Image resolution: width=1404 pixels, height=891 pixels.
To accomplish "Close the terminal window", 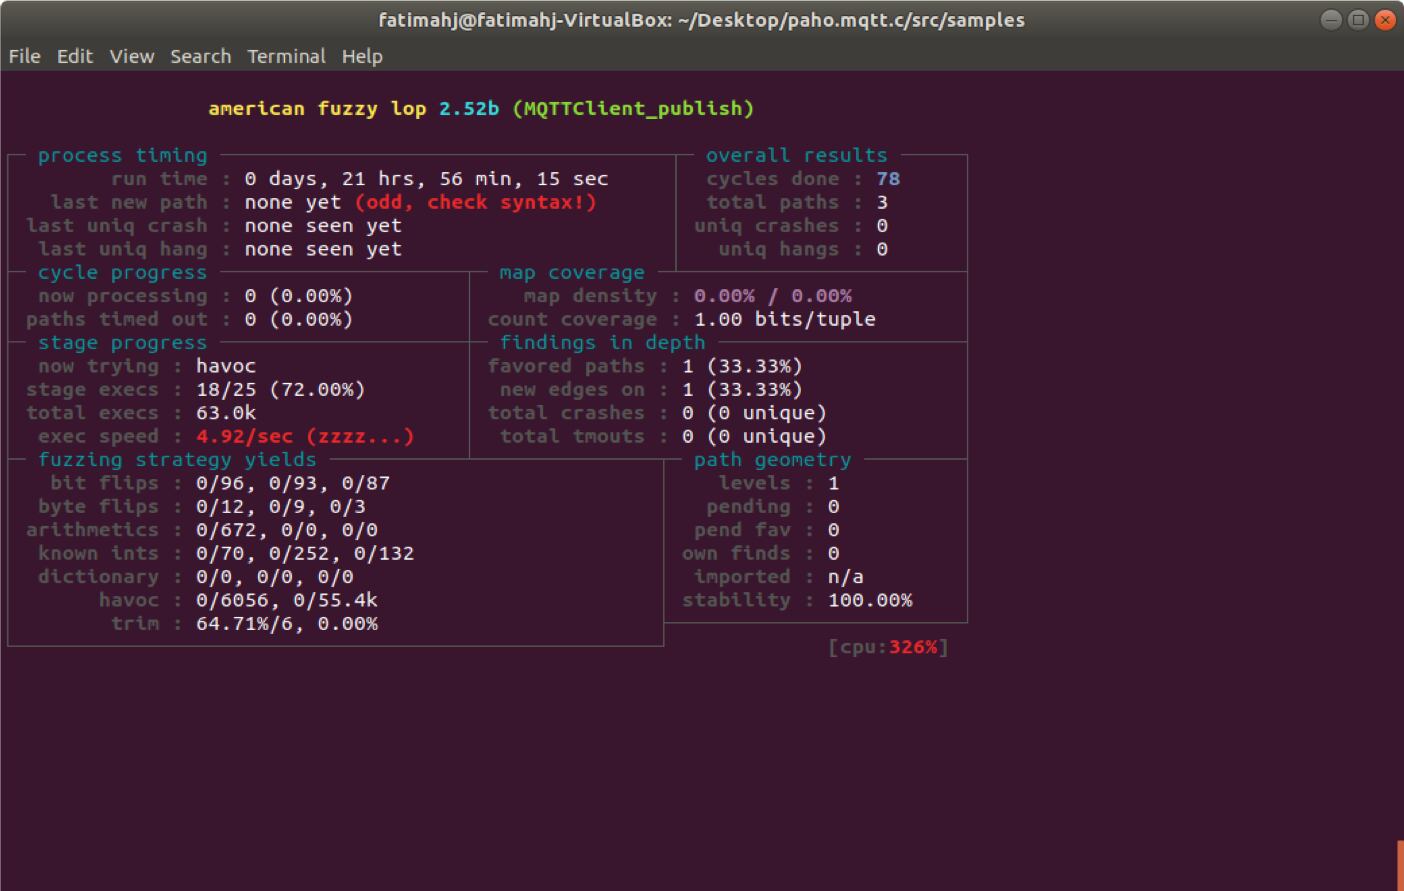I will pos(1385,20).
